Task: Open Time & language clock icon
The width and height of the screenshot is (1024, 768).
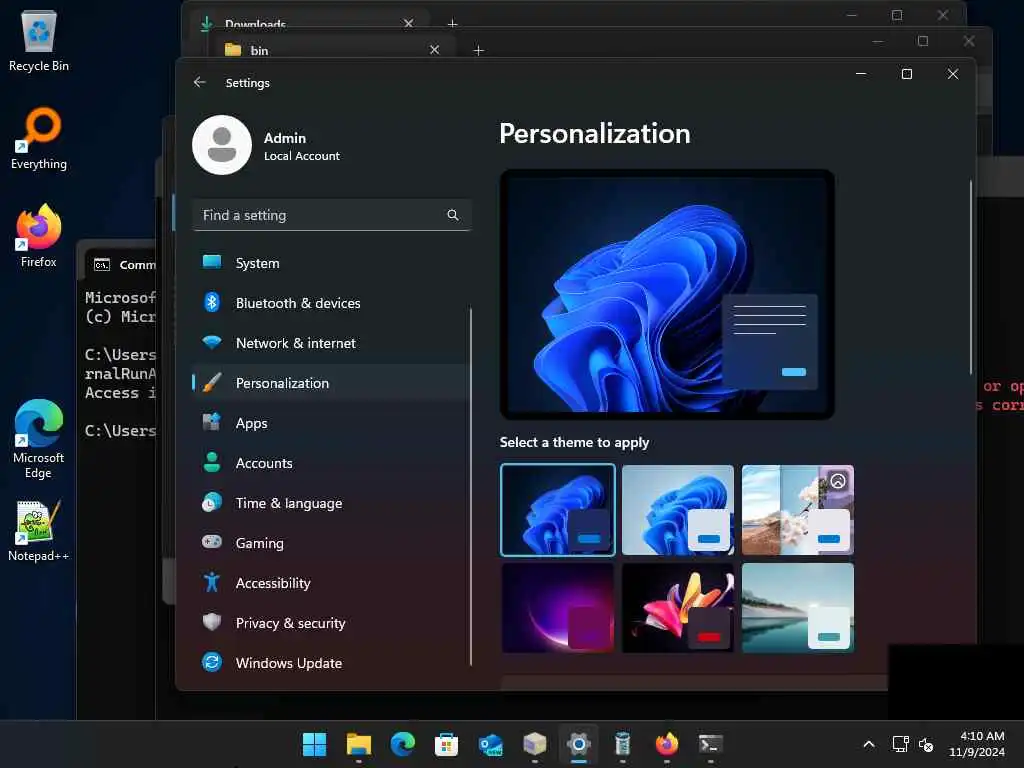Action: tap(212, 502)
